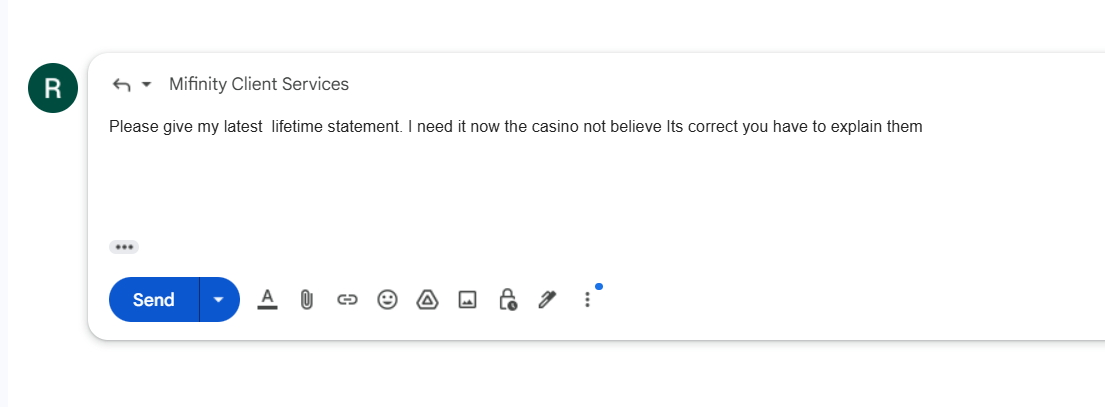Image resolution: width=1105 pixels, height=407 pixels.
Task: Click the Mifinity Client Services recipient
Action: [259, 84]
